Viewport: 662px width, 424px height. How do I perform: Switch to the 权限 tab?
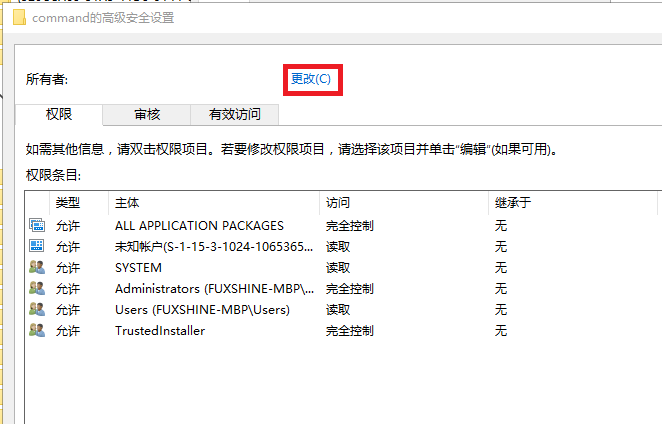coord(59,114)
